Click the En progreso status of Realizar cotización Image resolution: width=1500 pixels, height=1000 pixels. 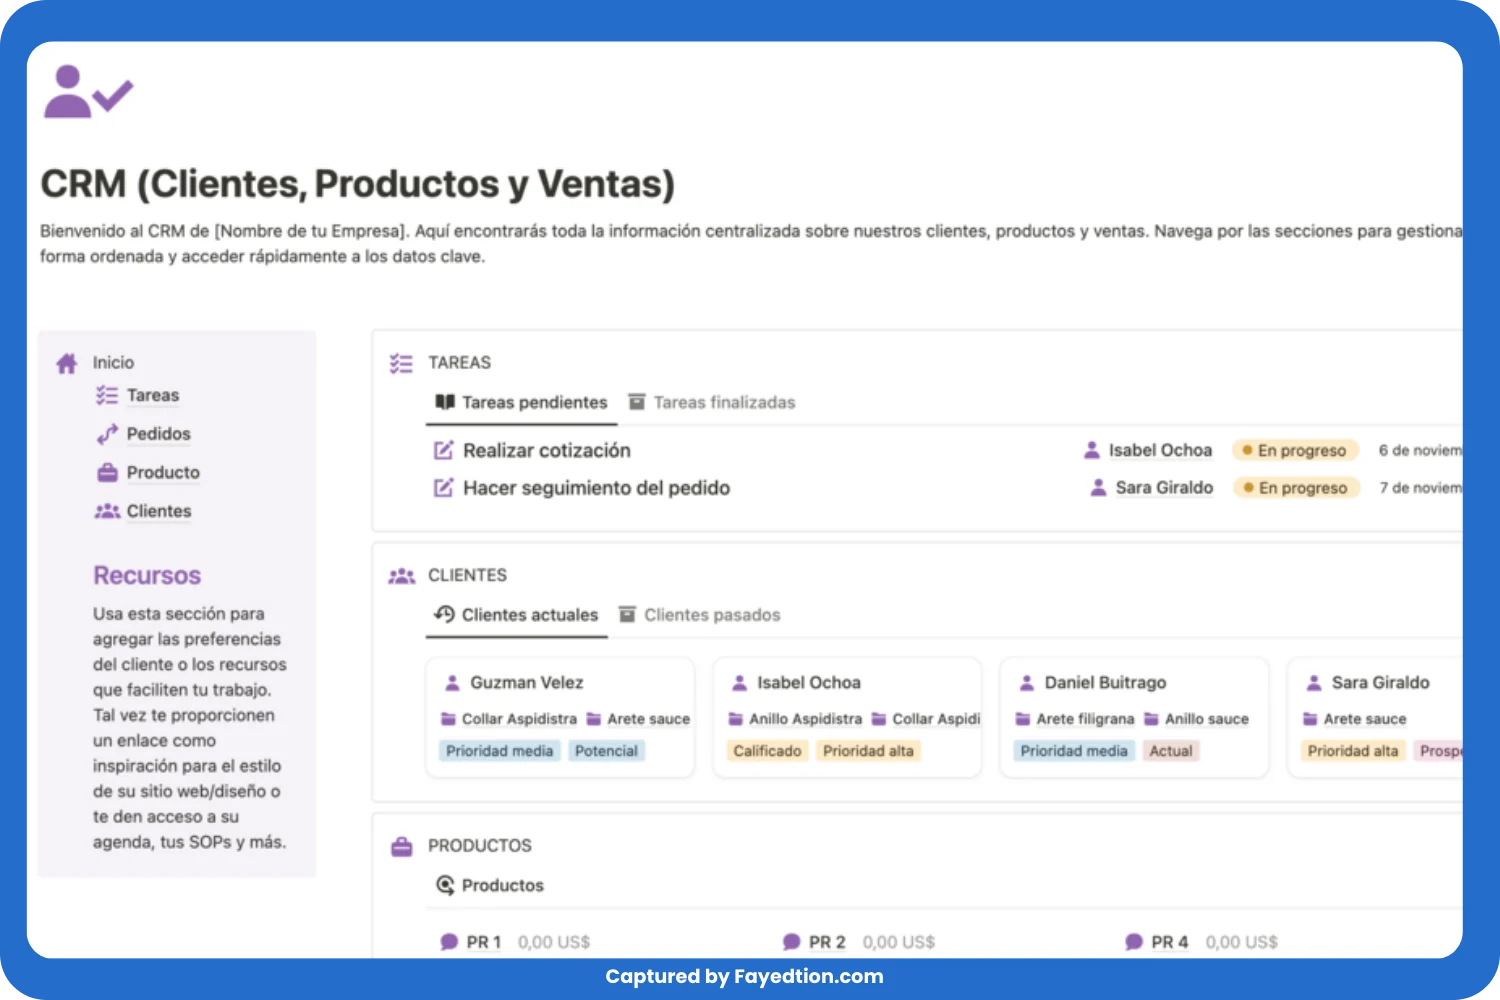(x=1295, y=451)
